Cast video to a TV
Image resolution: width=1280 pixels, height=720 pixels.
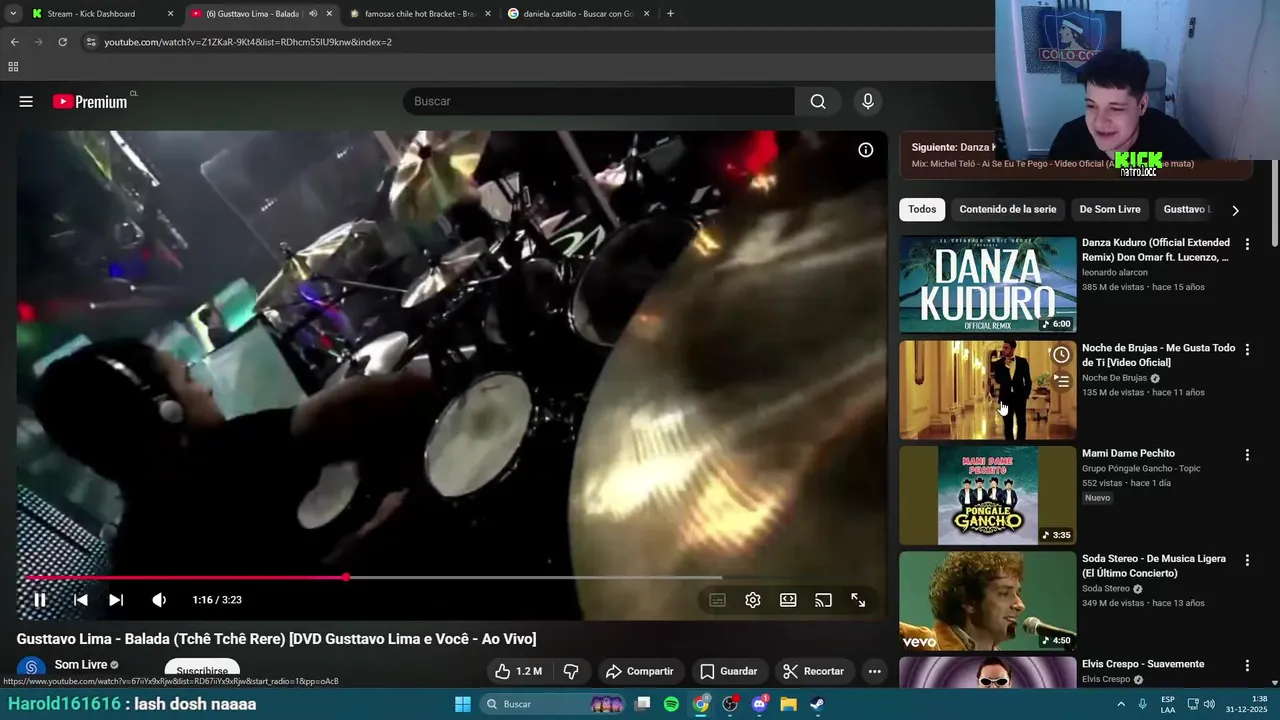click(x=823, y=600)
